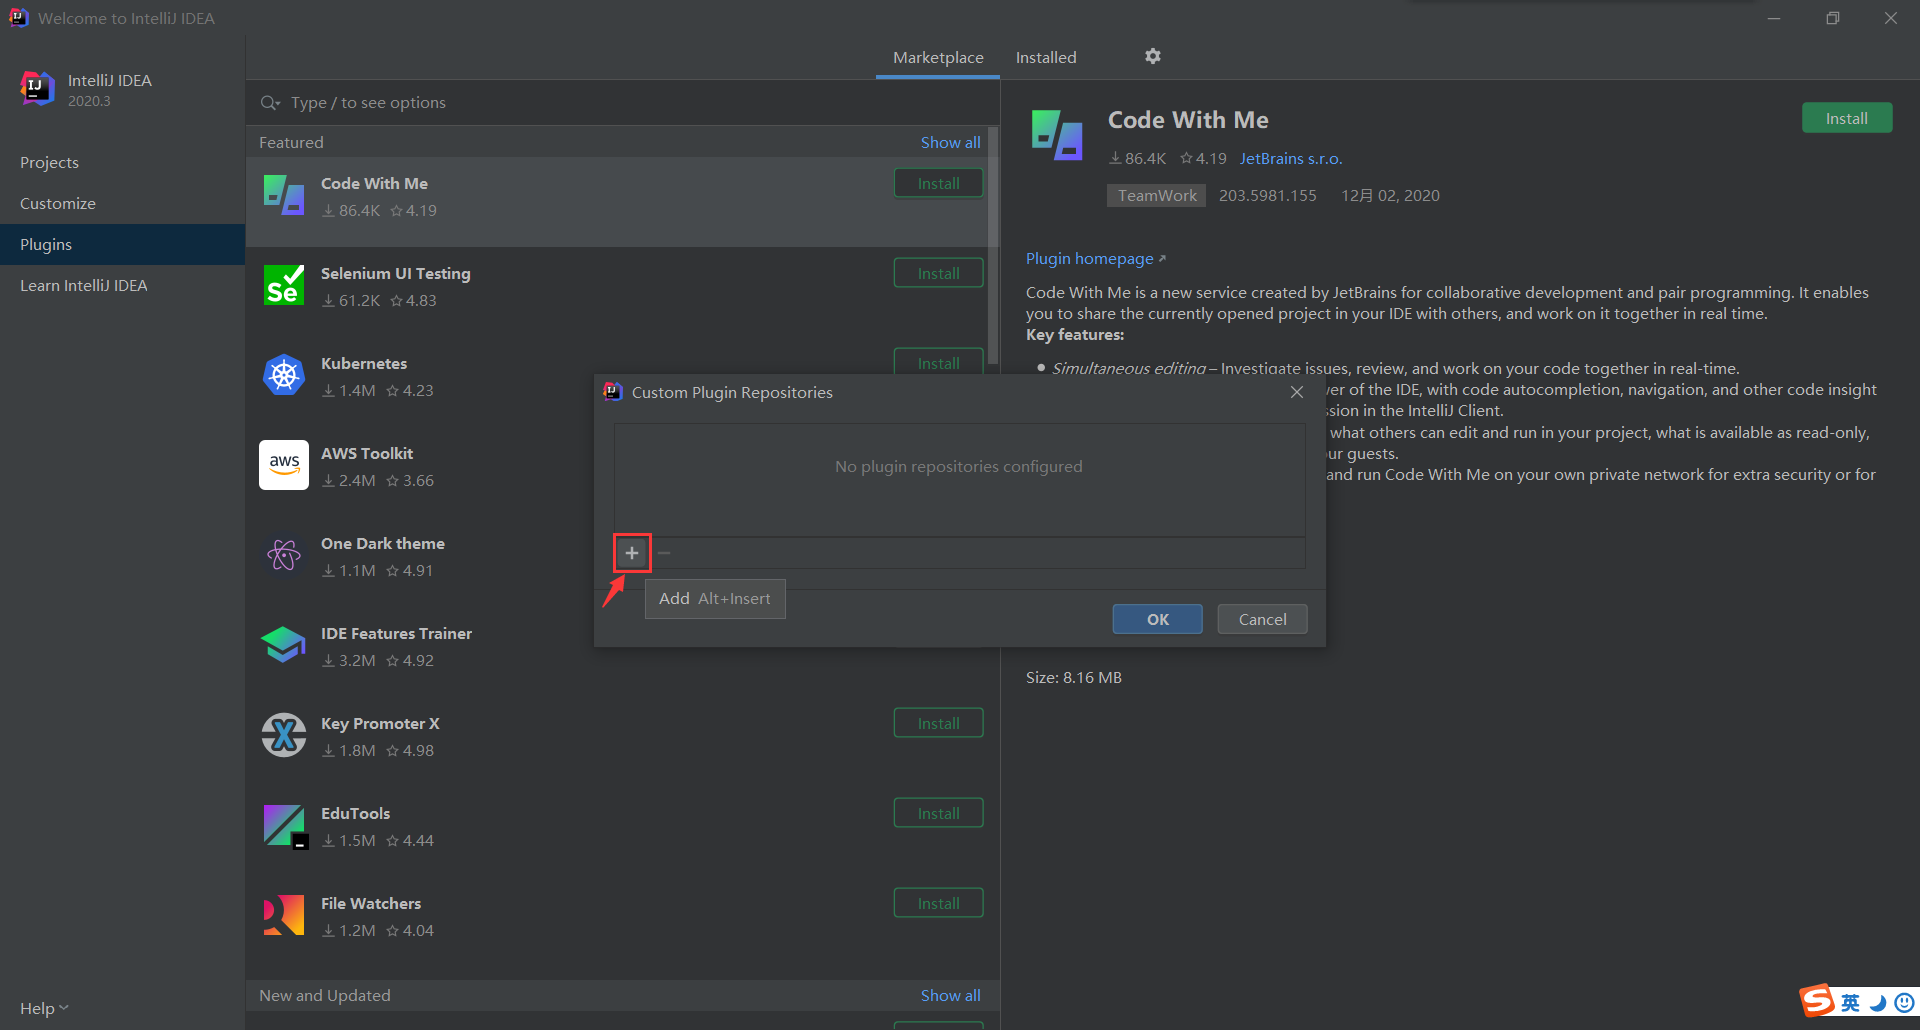The height and width of the screenshot is (1030, 1920).
Task: Click the empty repositories list area
Action: (x=959, y=479)
